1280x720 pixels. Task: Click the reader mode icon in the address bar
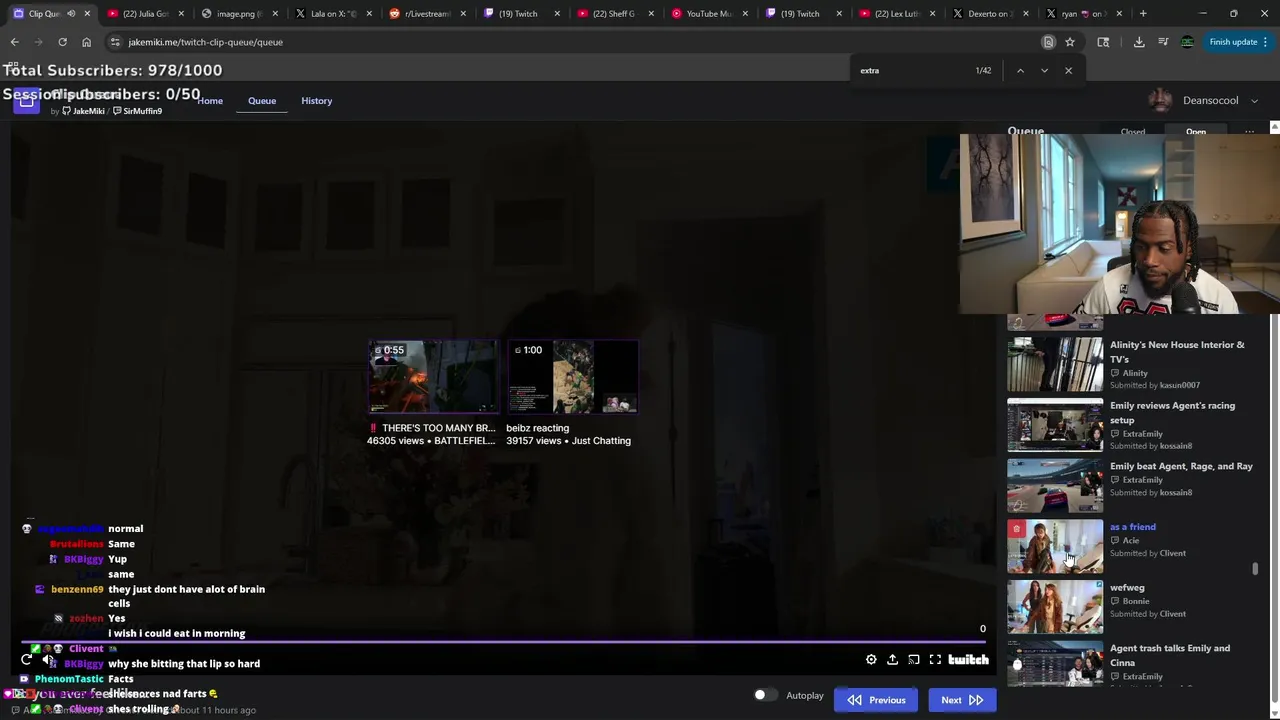1048,42
